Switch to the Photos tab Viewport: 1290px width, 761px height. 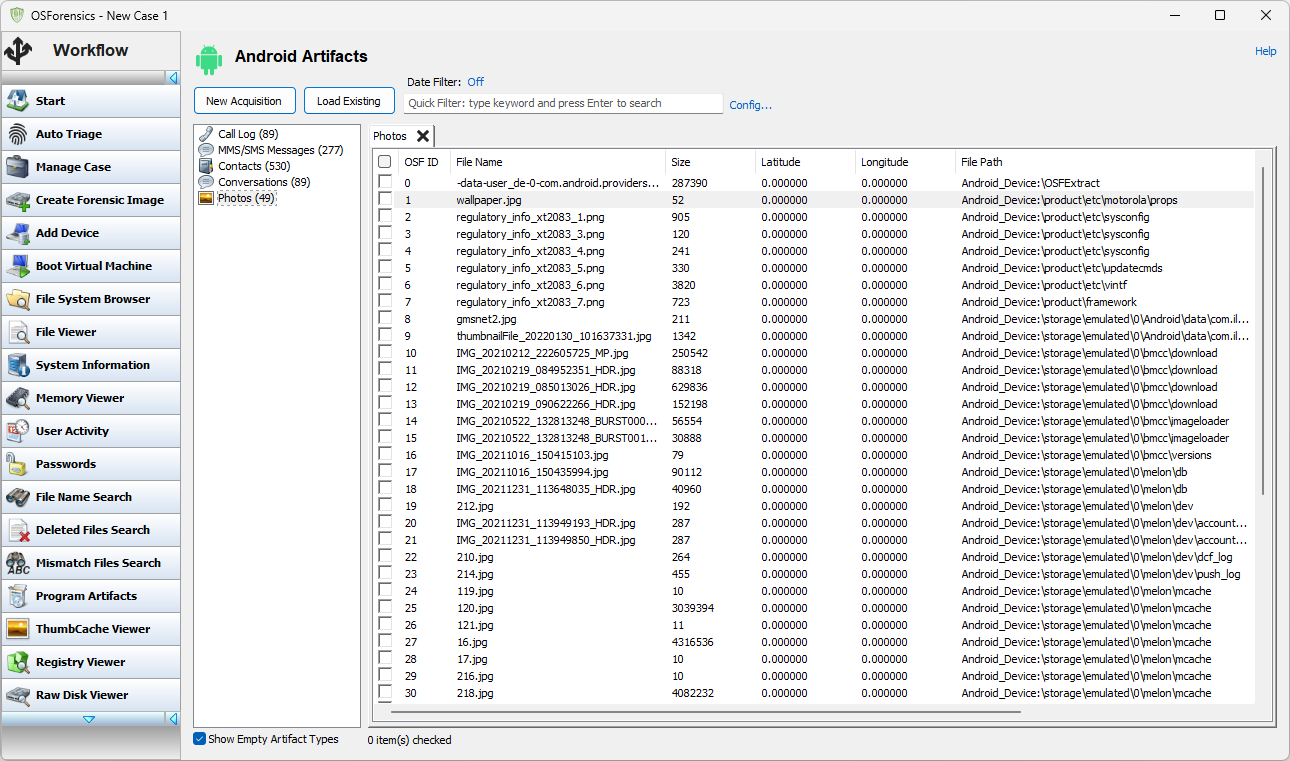390,136
